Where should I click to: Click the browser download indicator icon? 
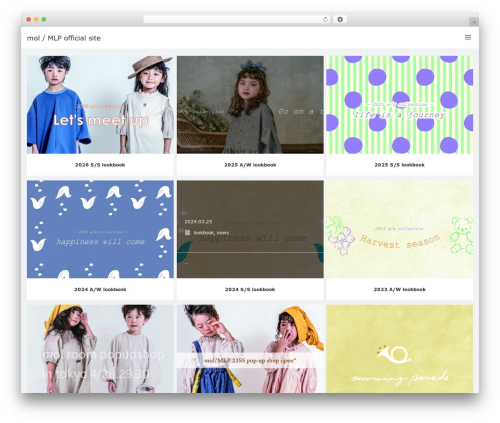point(340,20)
